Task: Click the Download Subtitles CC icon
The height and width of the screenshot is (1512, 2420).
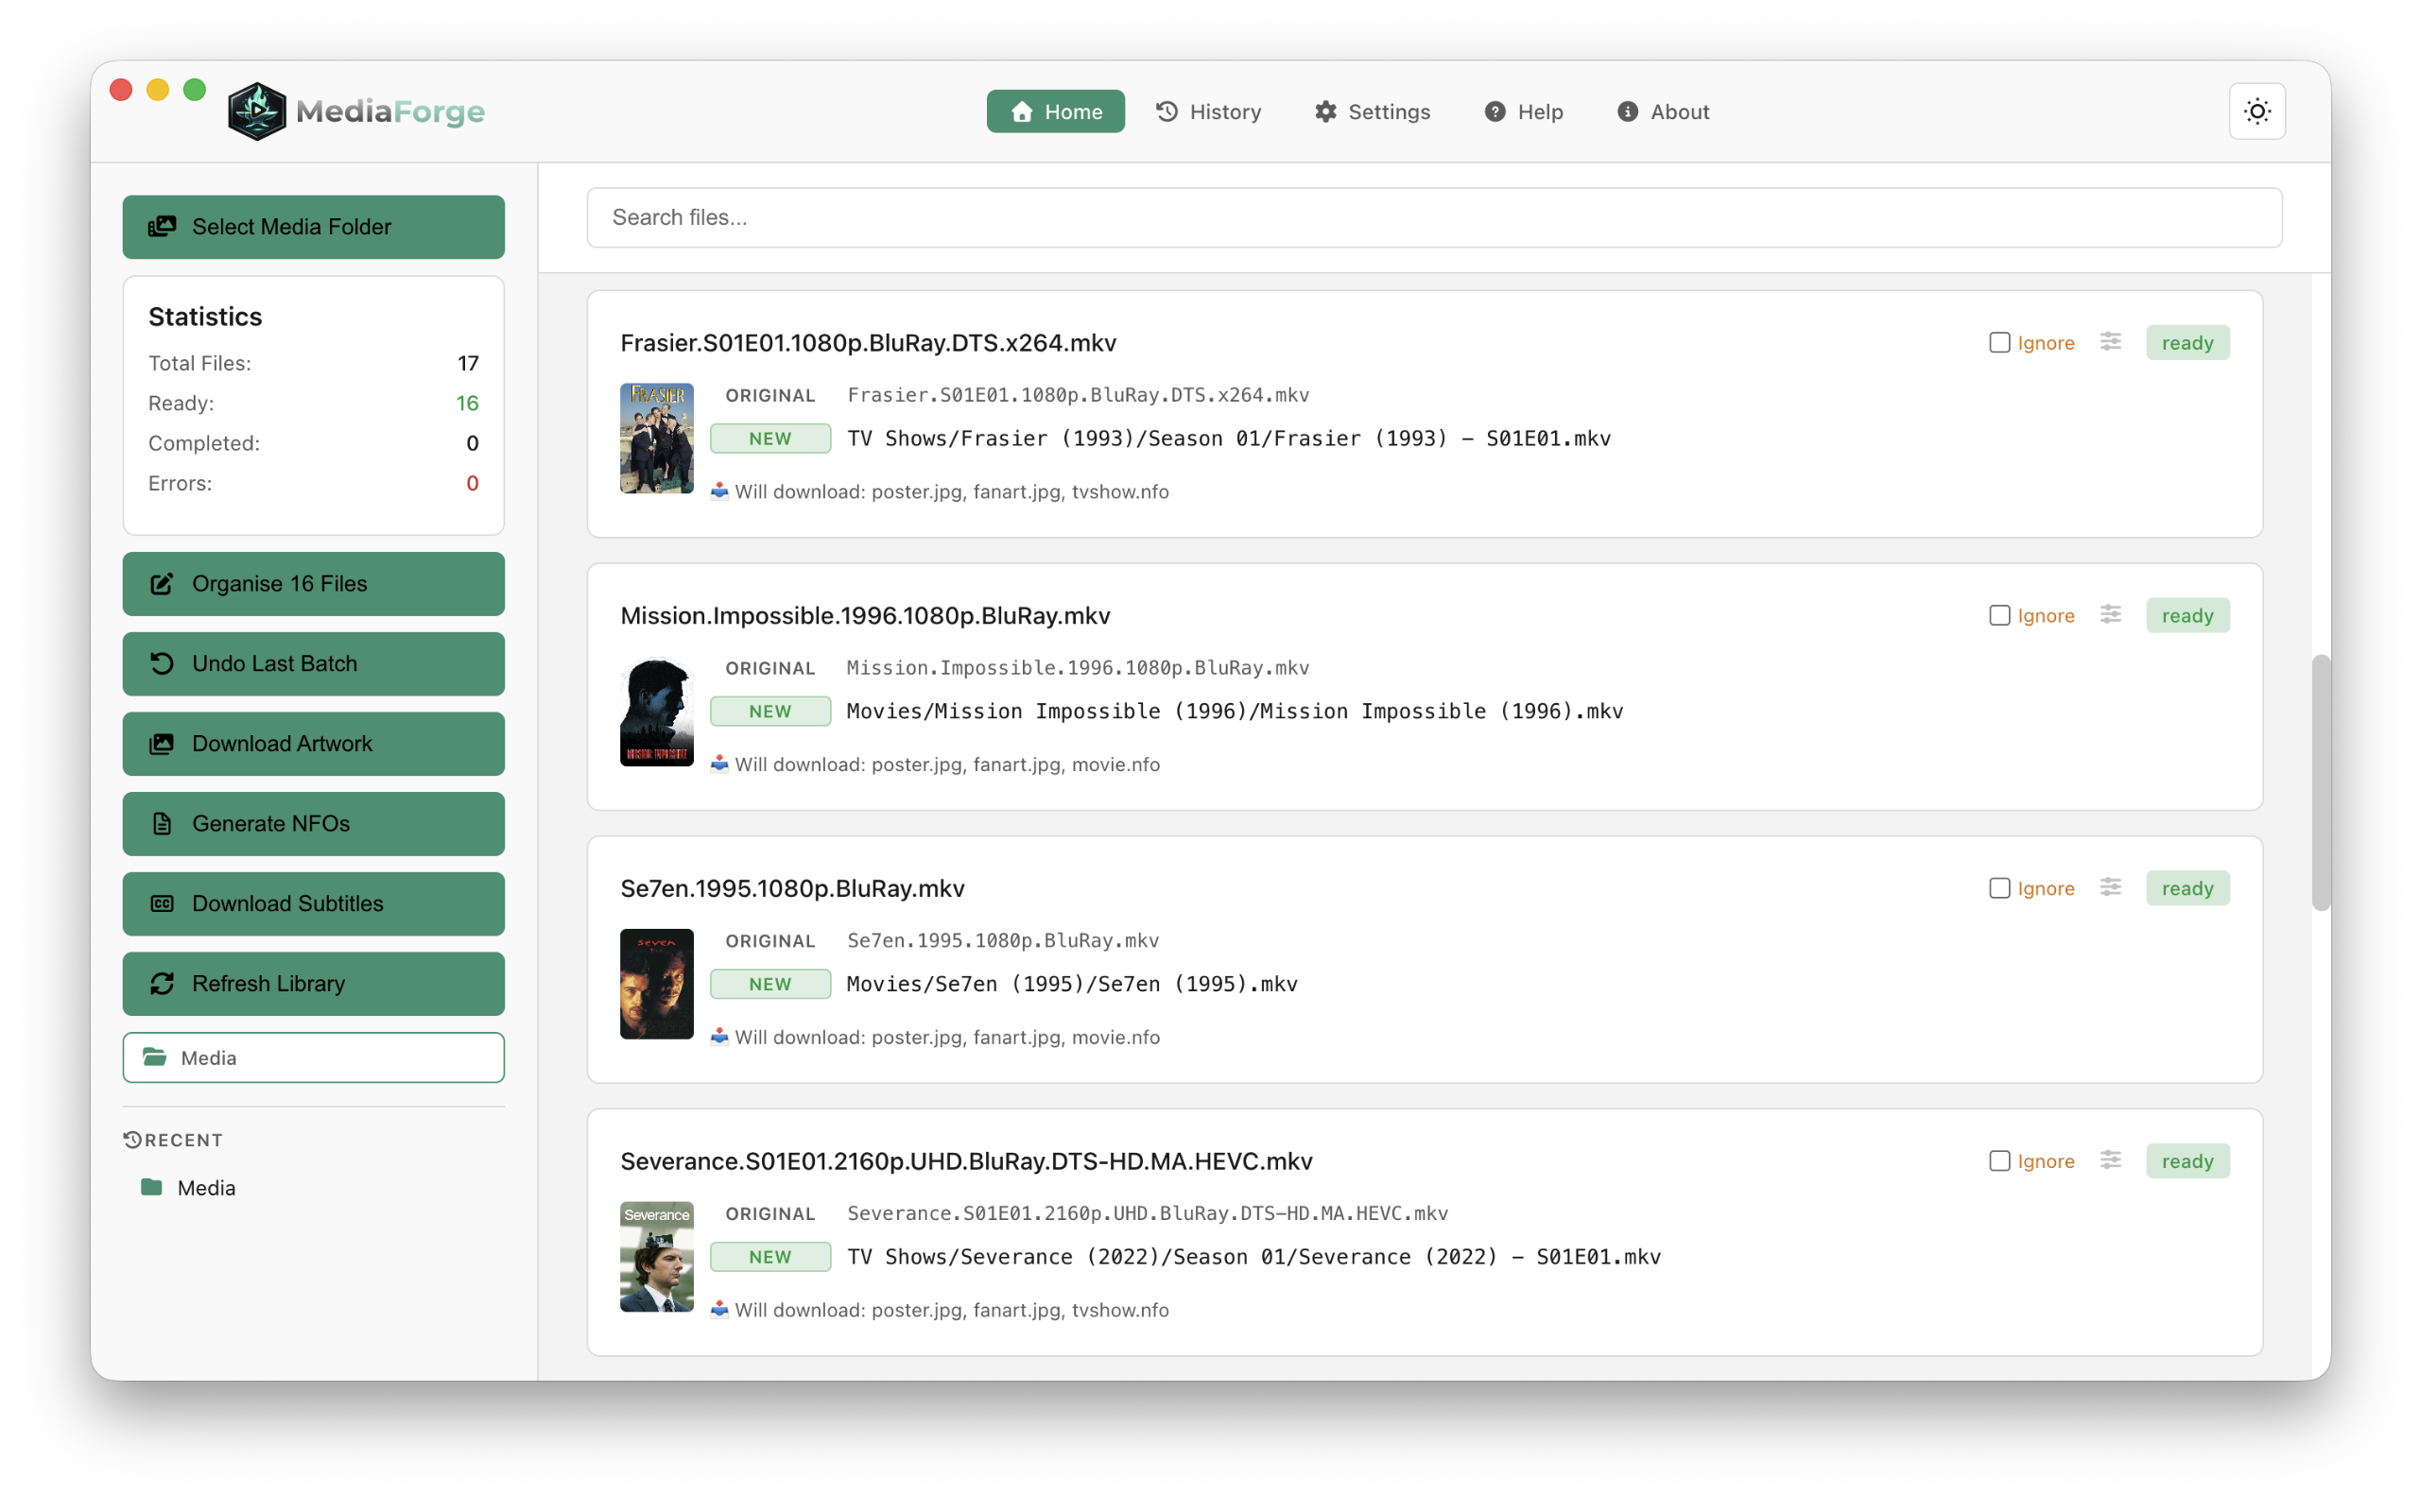Action: pyautogui.click(x=163, y=903)
